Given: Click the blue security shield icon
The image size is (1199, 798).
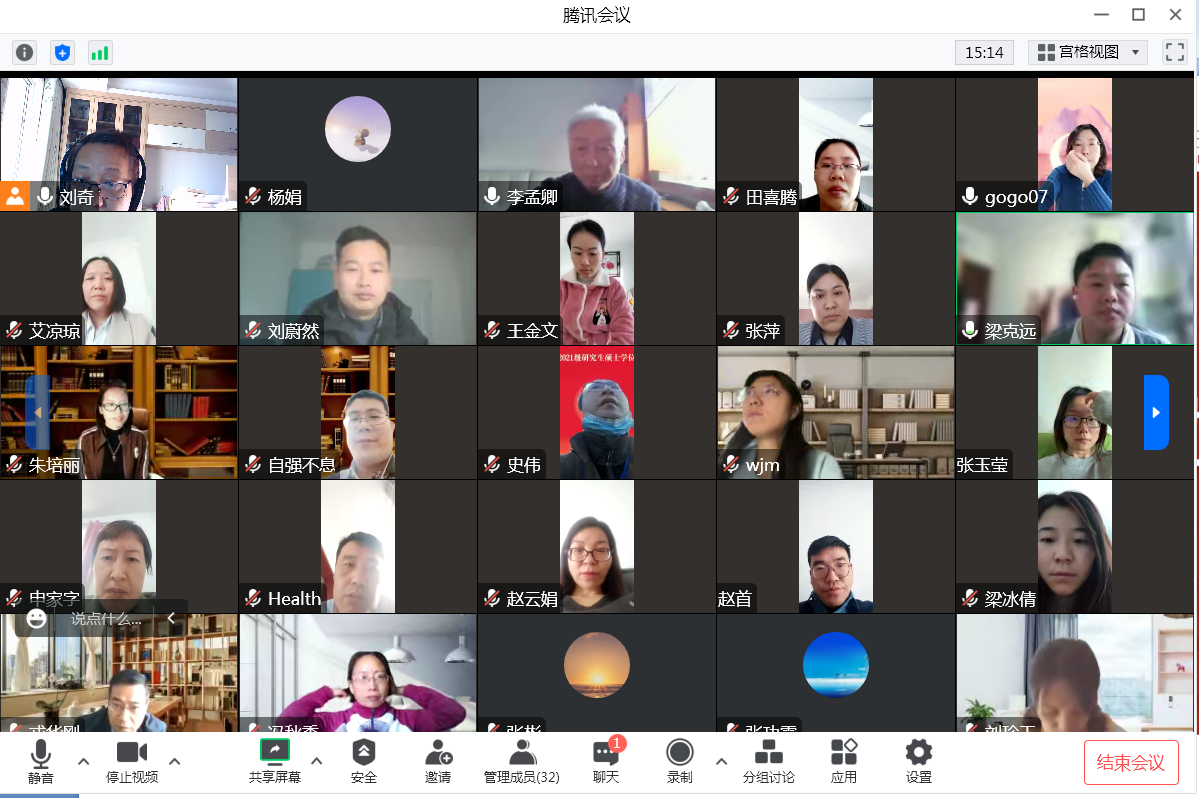Looking at the screenshot, I should click(x=62, y=52).
